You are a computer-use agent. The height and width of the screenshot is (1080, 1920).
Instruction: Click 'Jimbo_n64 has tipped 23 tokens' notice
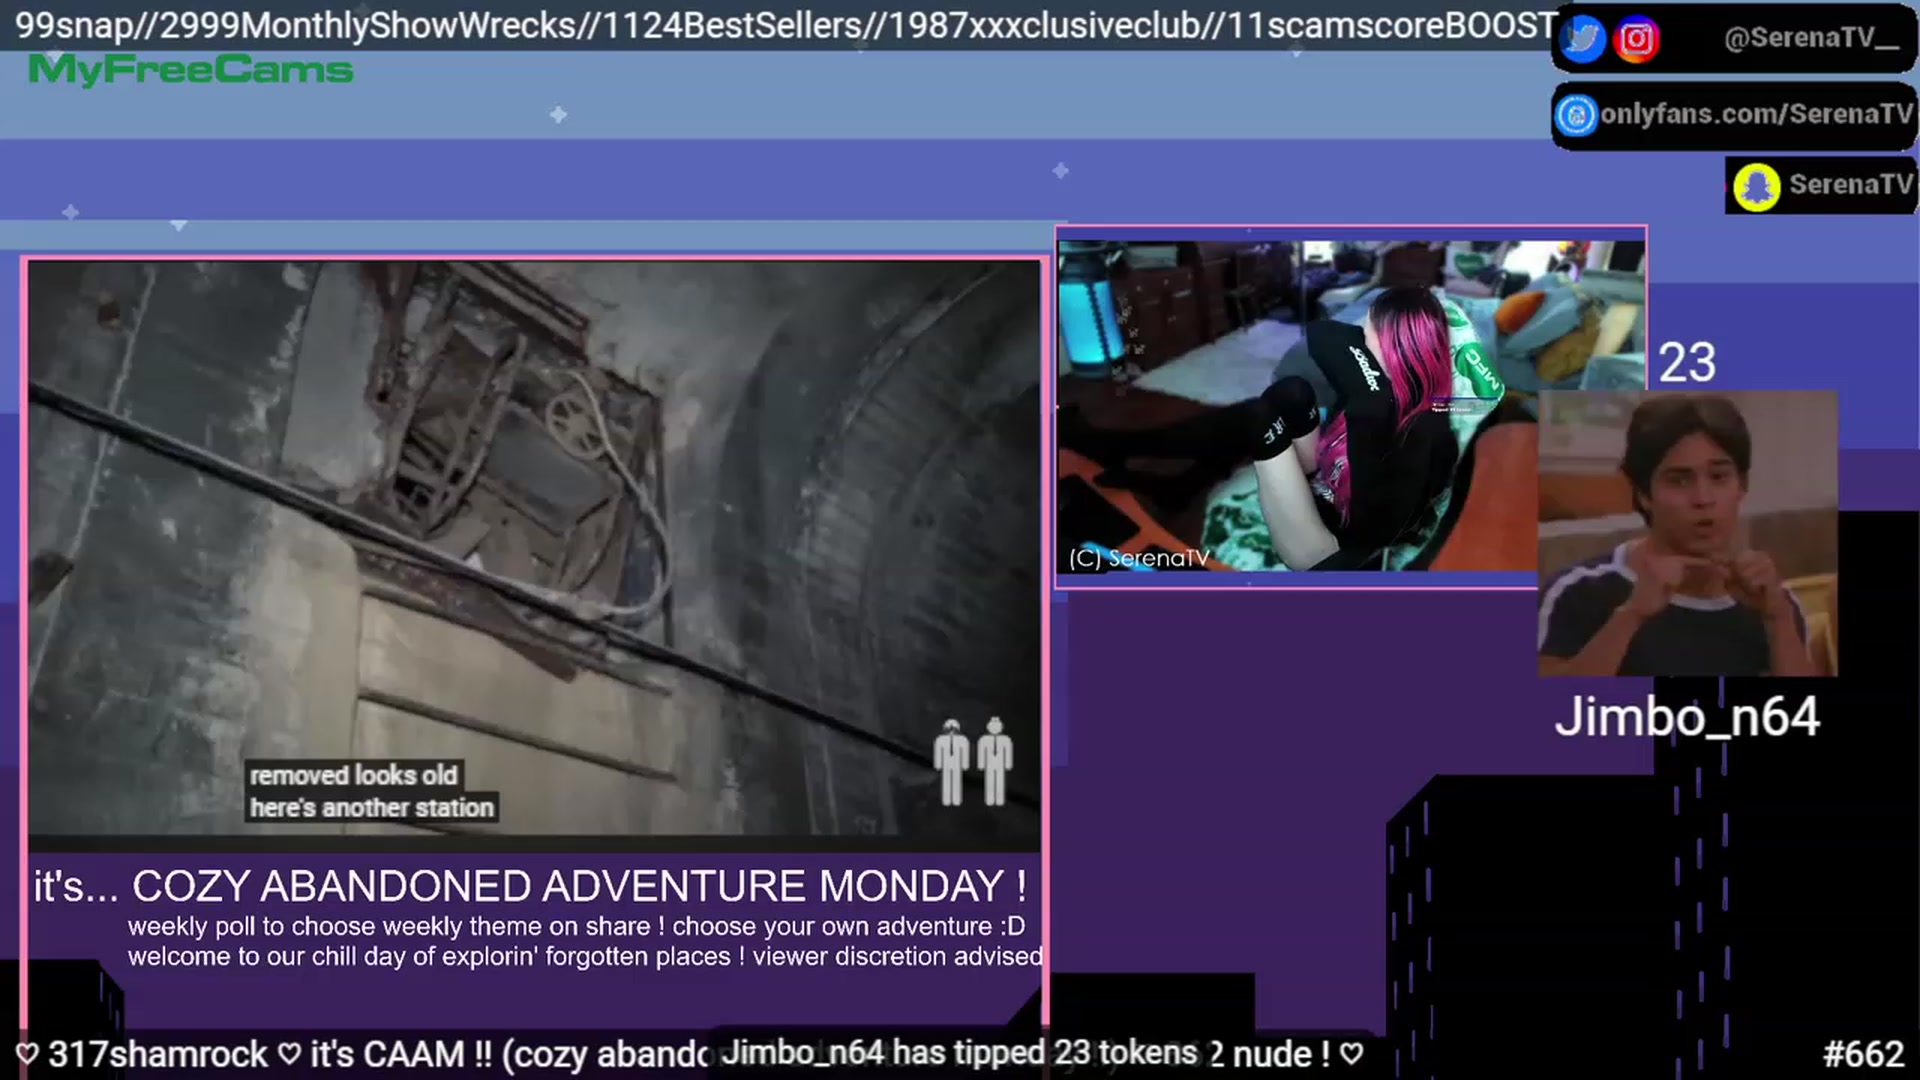point(959,1052)
